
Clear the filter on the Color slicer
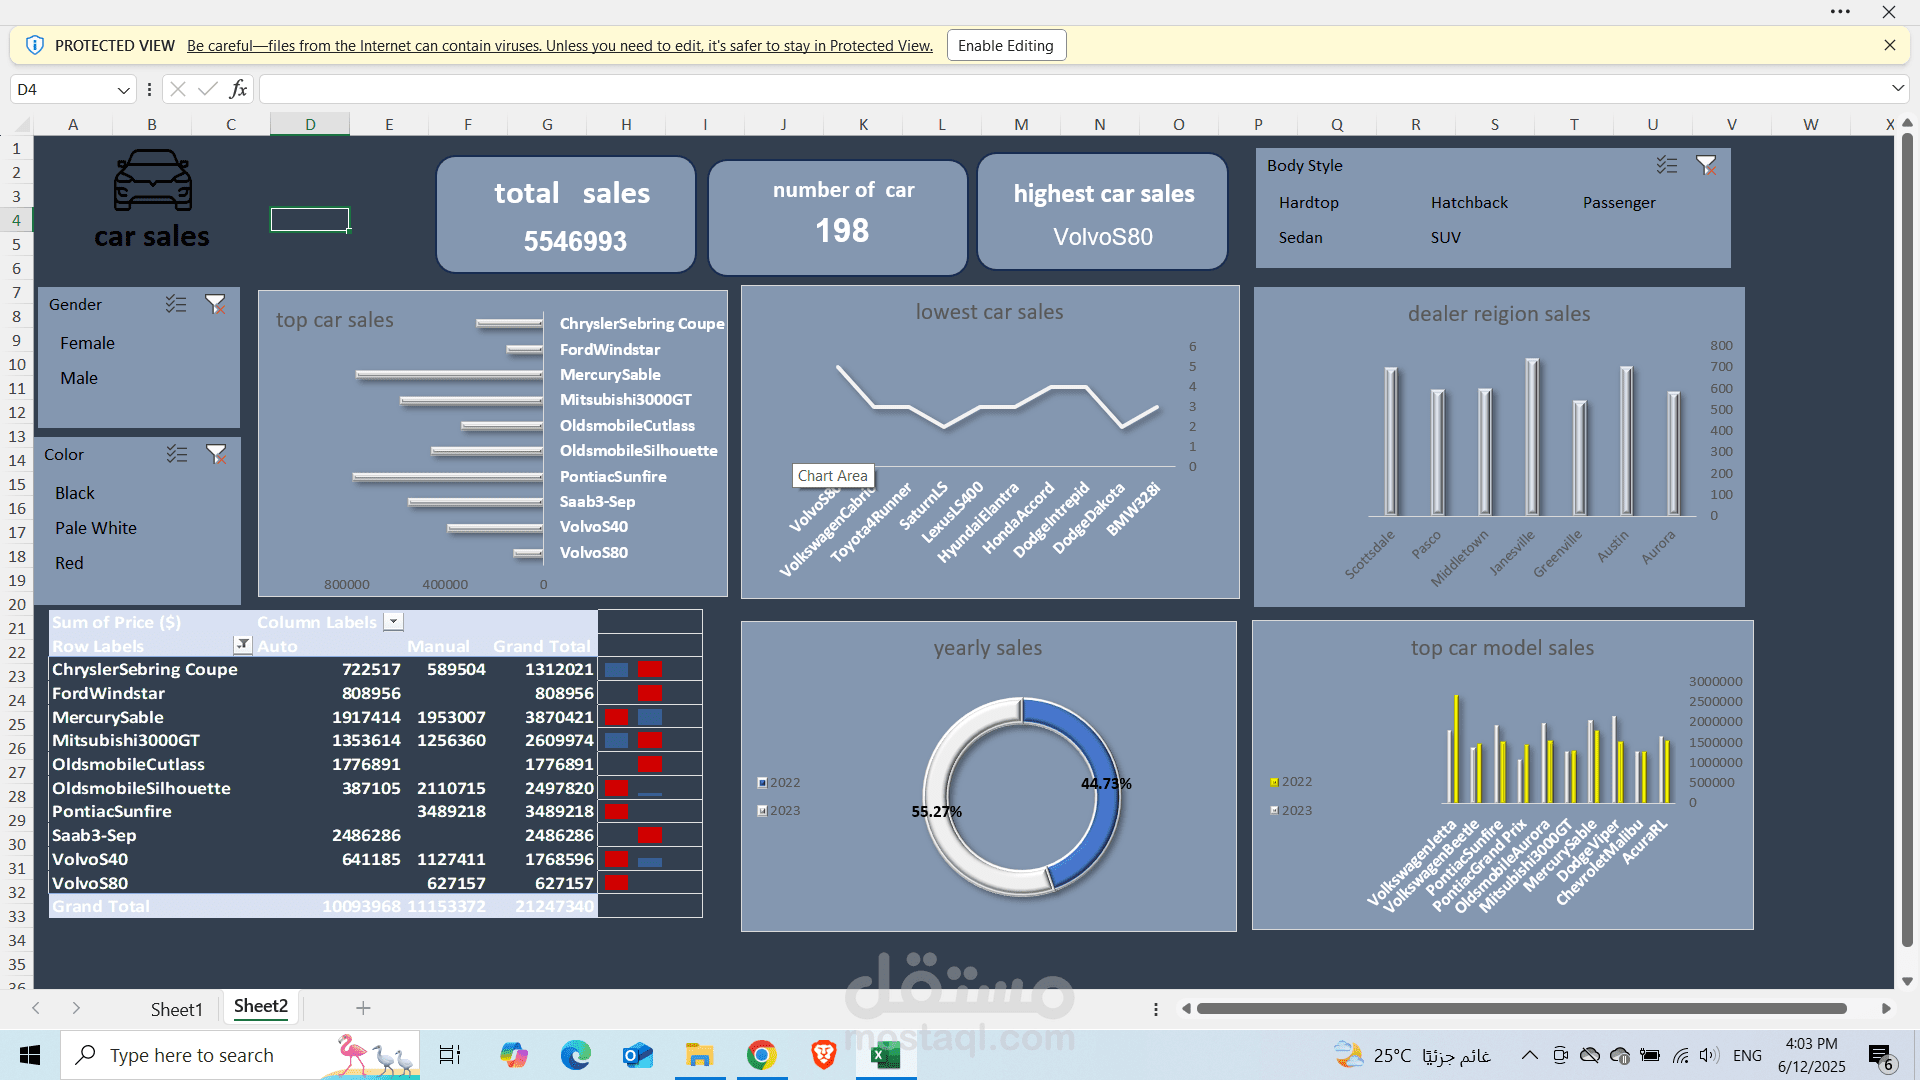[216, 454]
